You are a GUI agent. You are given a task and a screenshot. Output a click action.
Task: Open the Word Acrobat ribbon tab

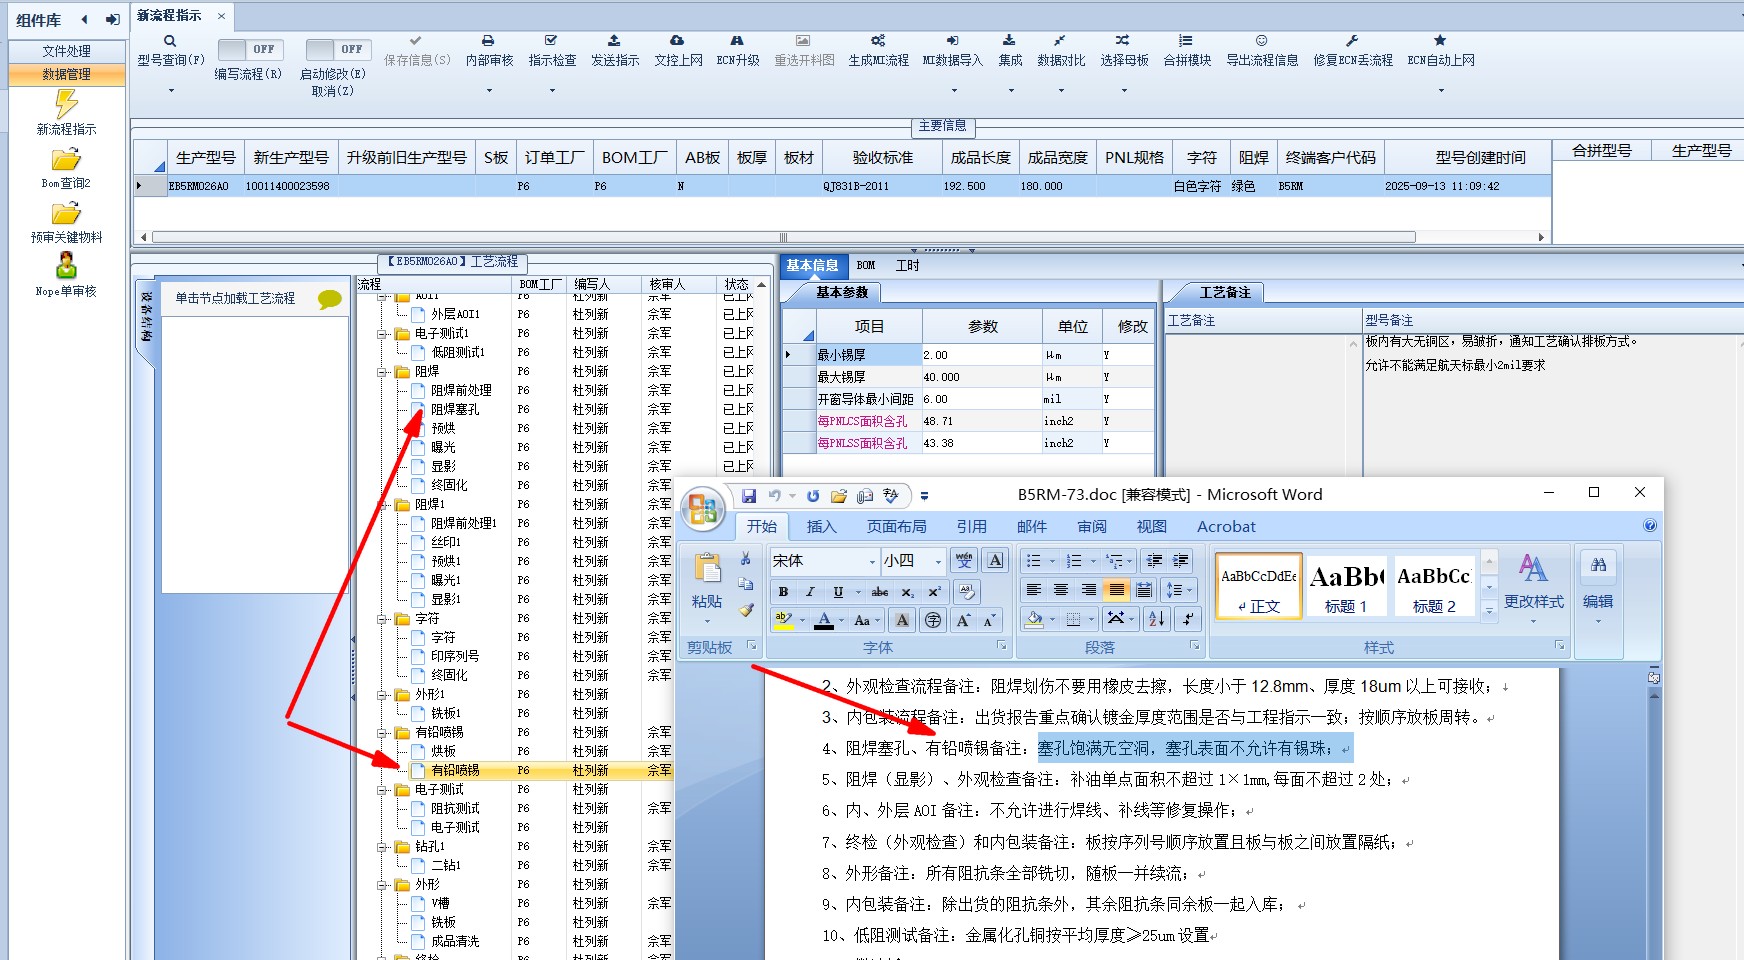(x=1226, y=526)
